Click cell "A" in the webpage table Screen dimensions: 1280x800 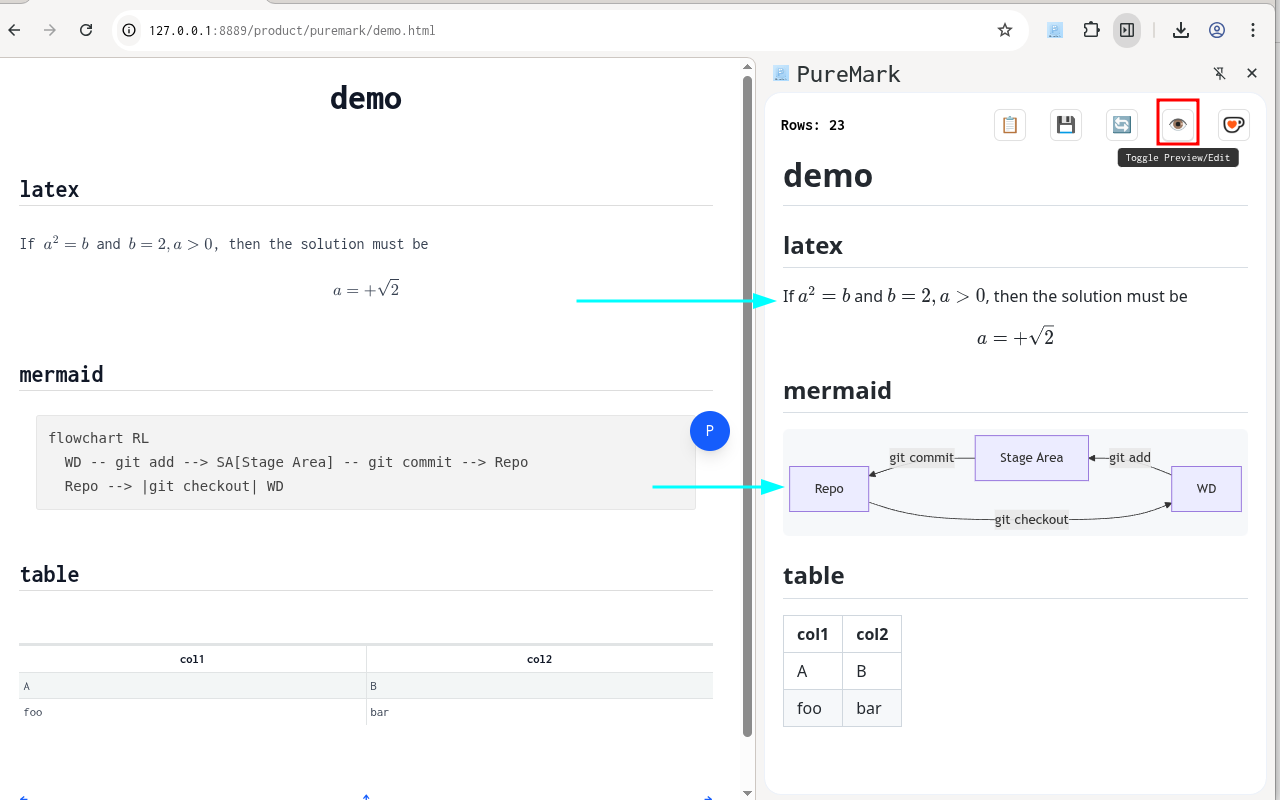click(x=192, y=686)
